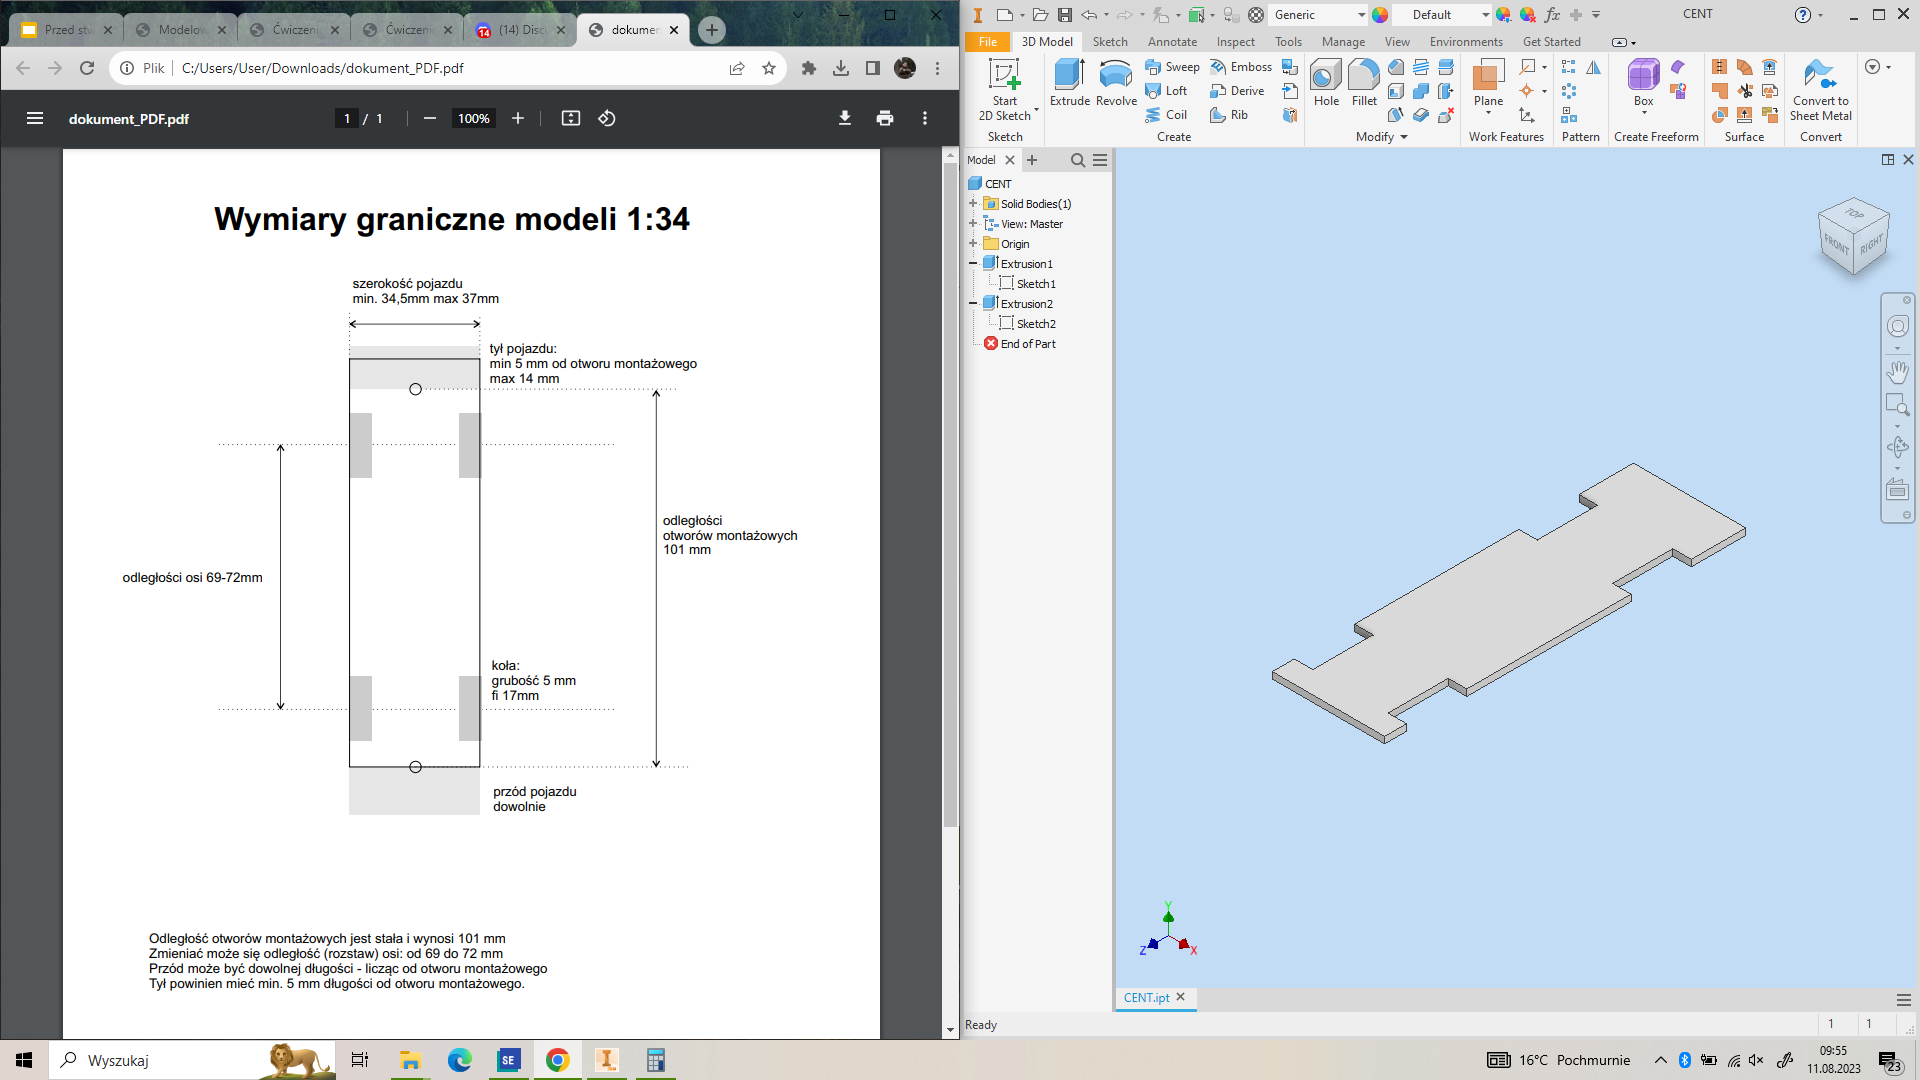Image resolution: width=1920 pixels, height=1080 pixels.
Task: Open the Generic material dropdown
Action: click(1361, 15)
